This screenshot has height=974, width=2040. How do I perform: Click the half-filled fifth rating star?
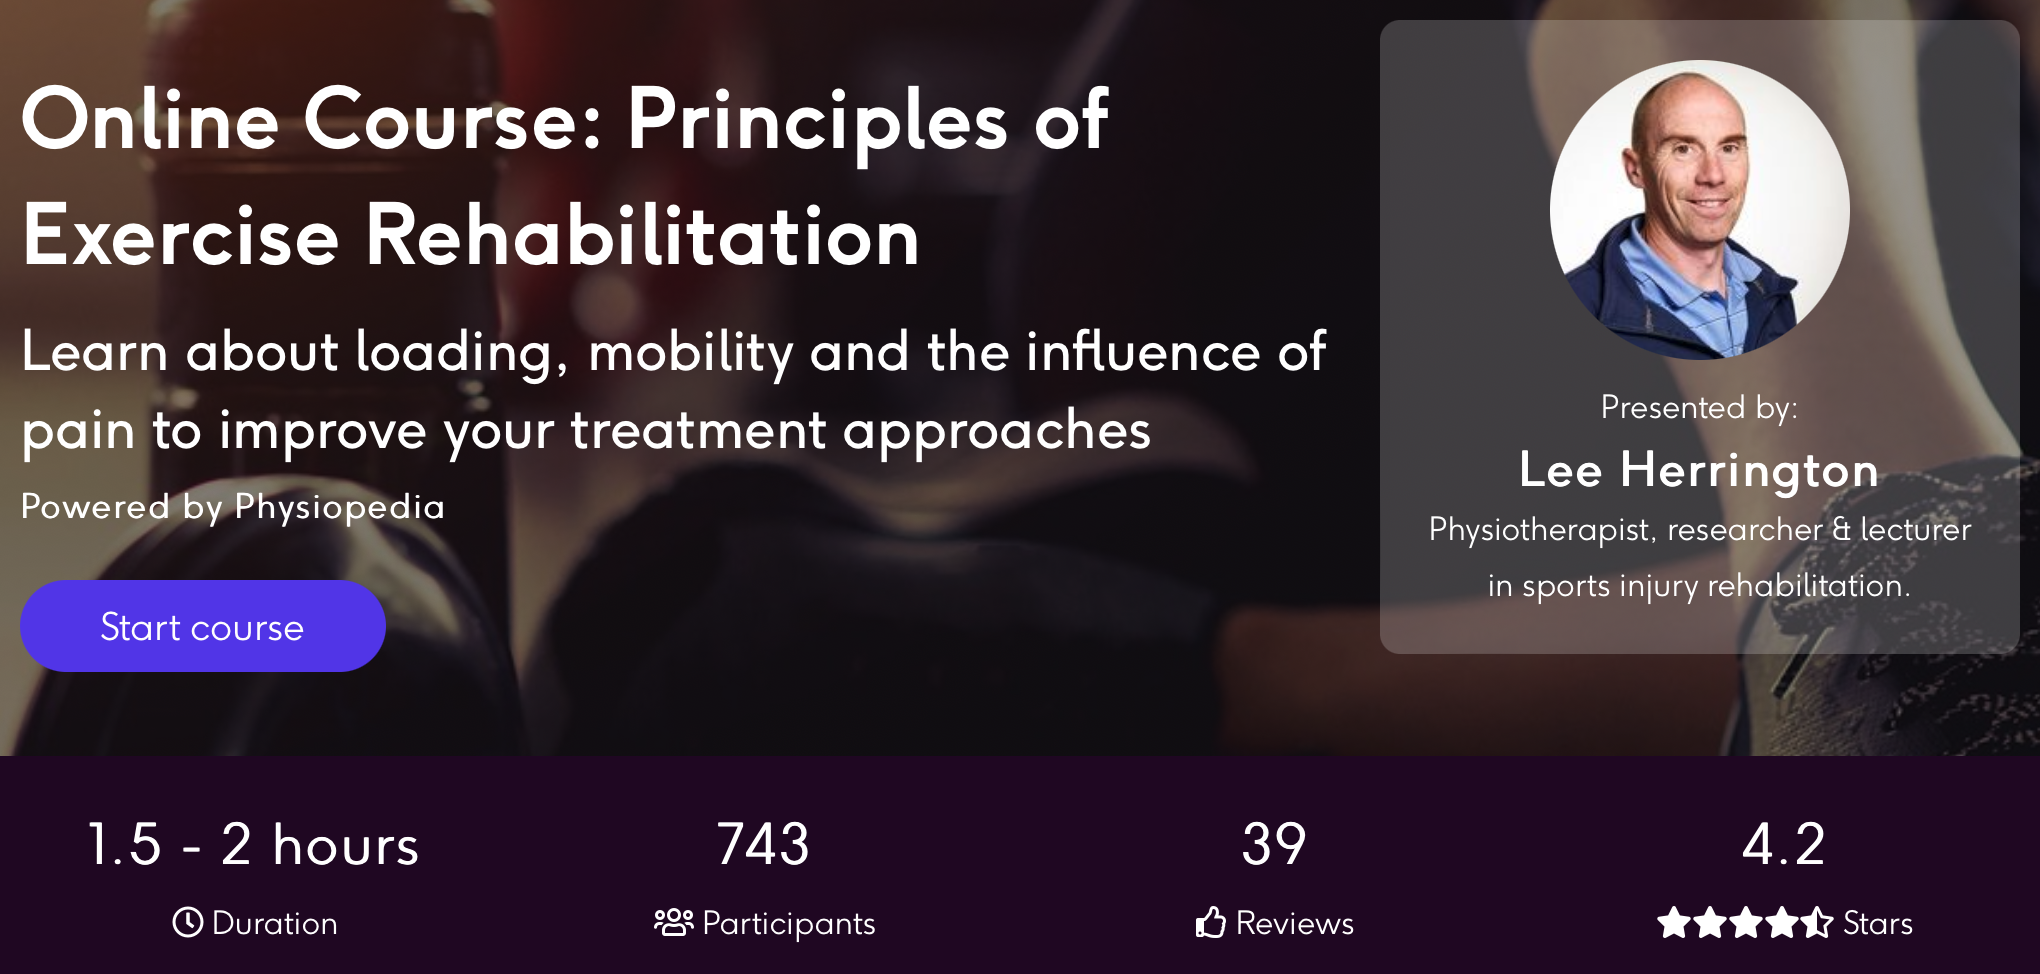coord(1817,922)
